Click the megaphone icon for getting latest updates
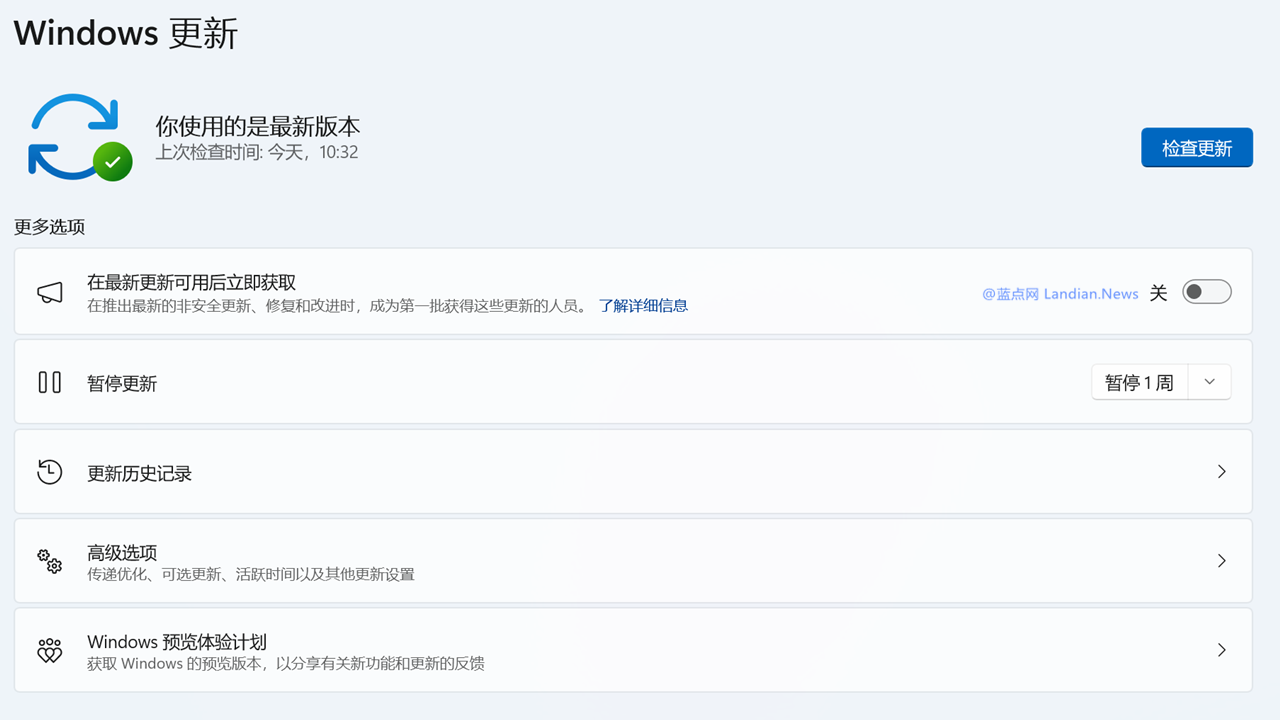 click(x=50, y=292)
